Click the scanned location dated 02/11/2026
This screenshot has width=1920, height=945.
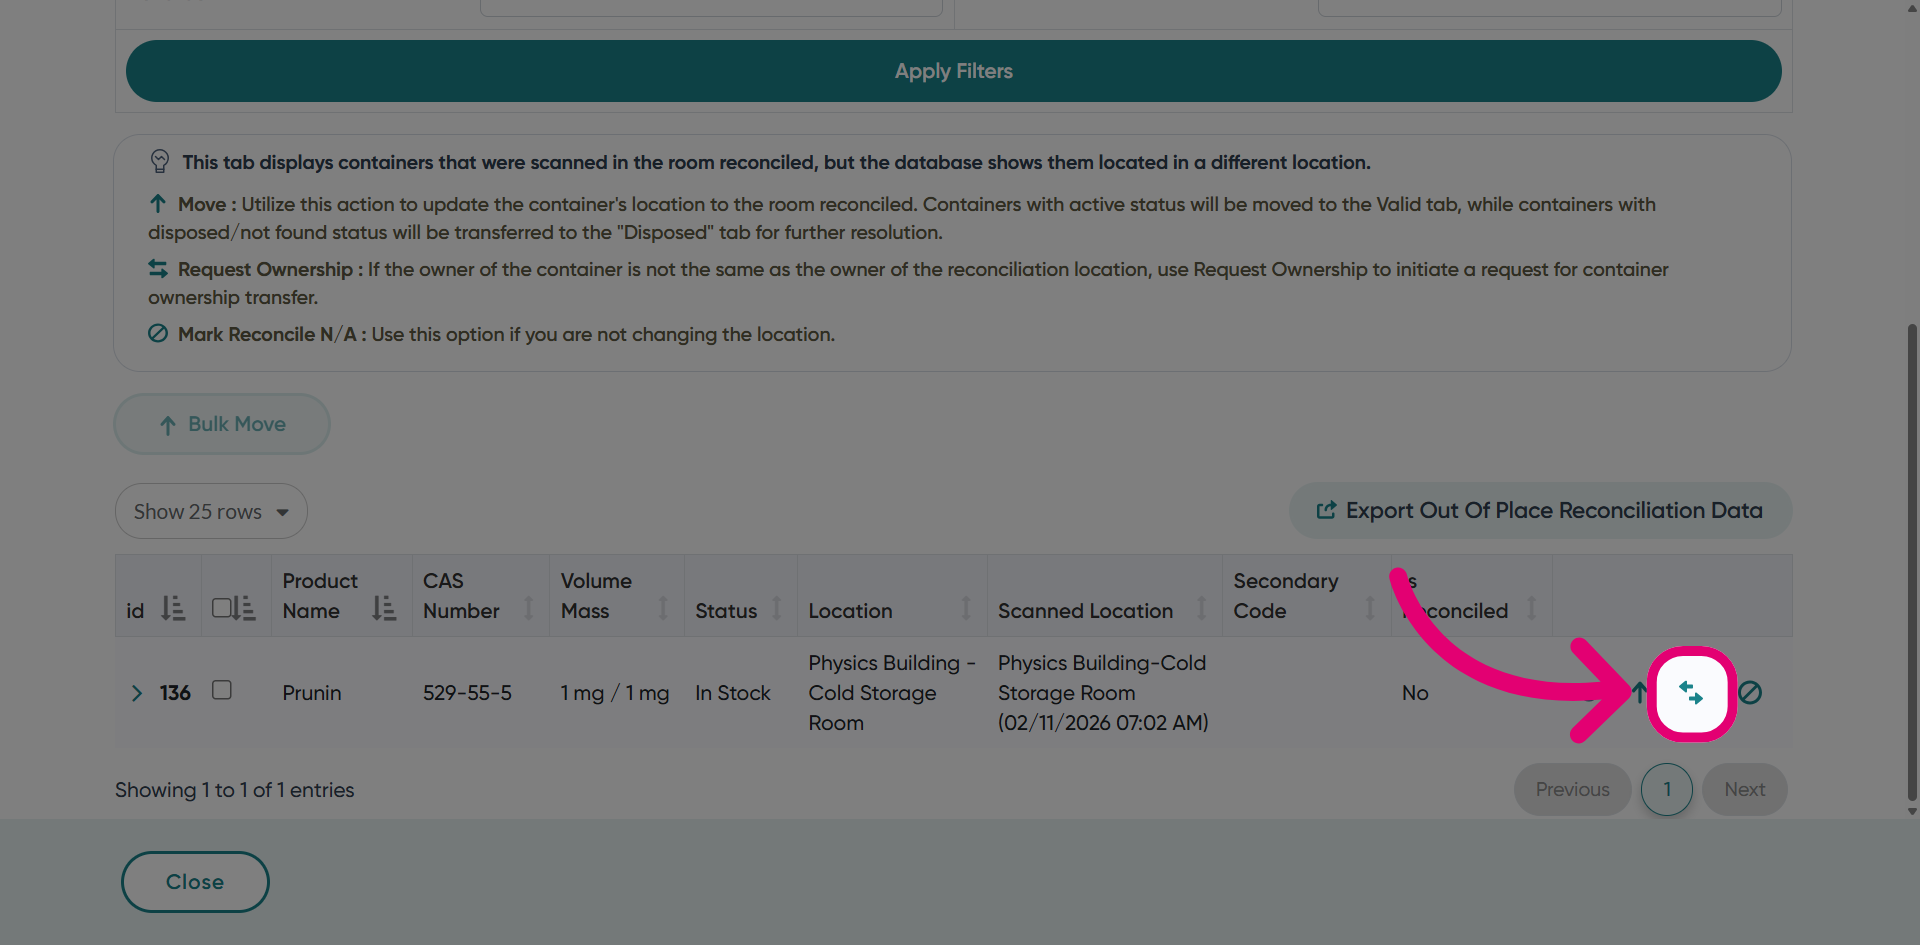click(1103, 693)
